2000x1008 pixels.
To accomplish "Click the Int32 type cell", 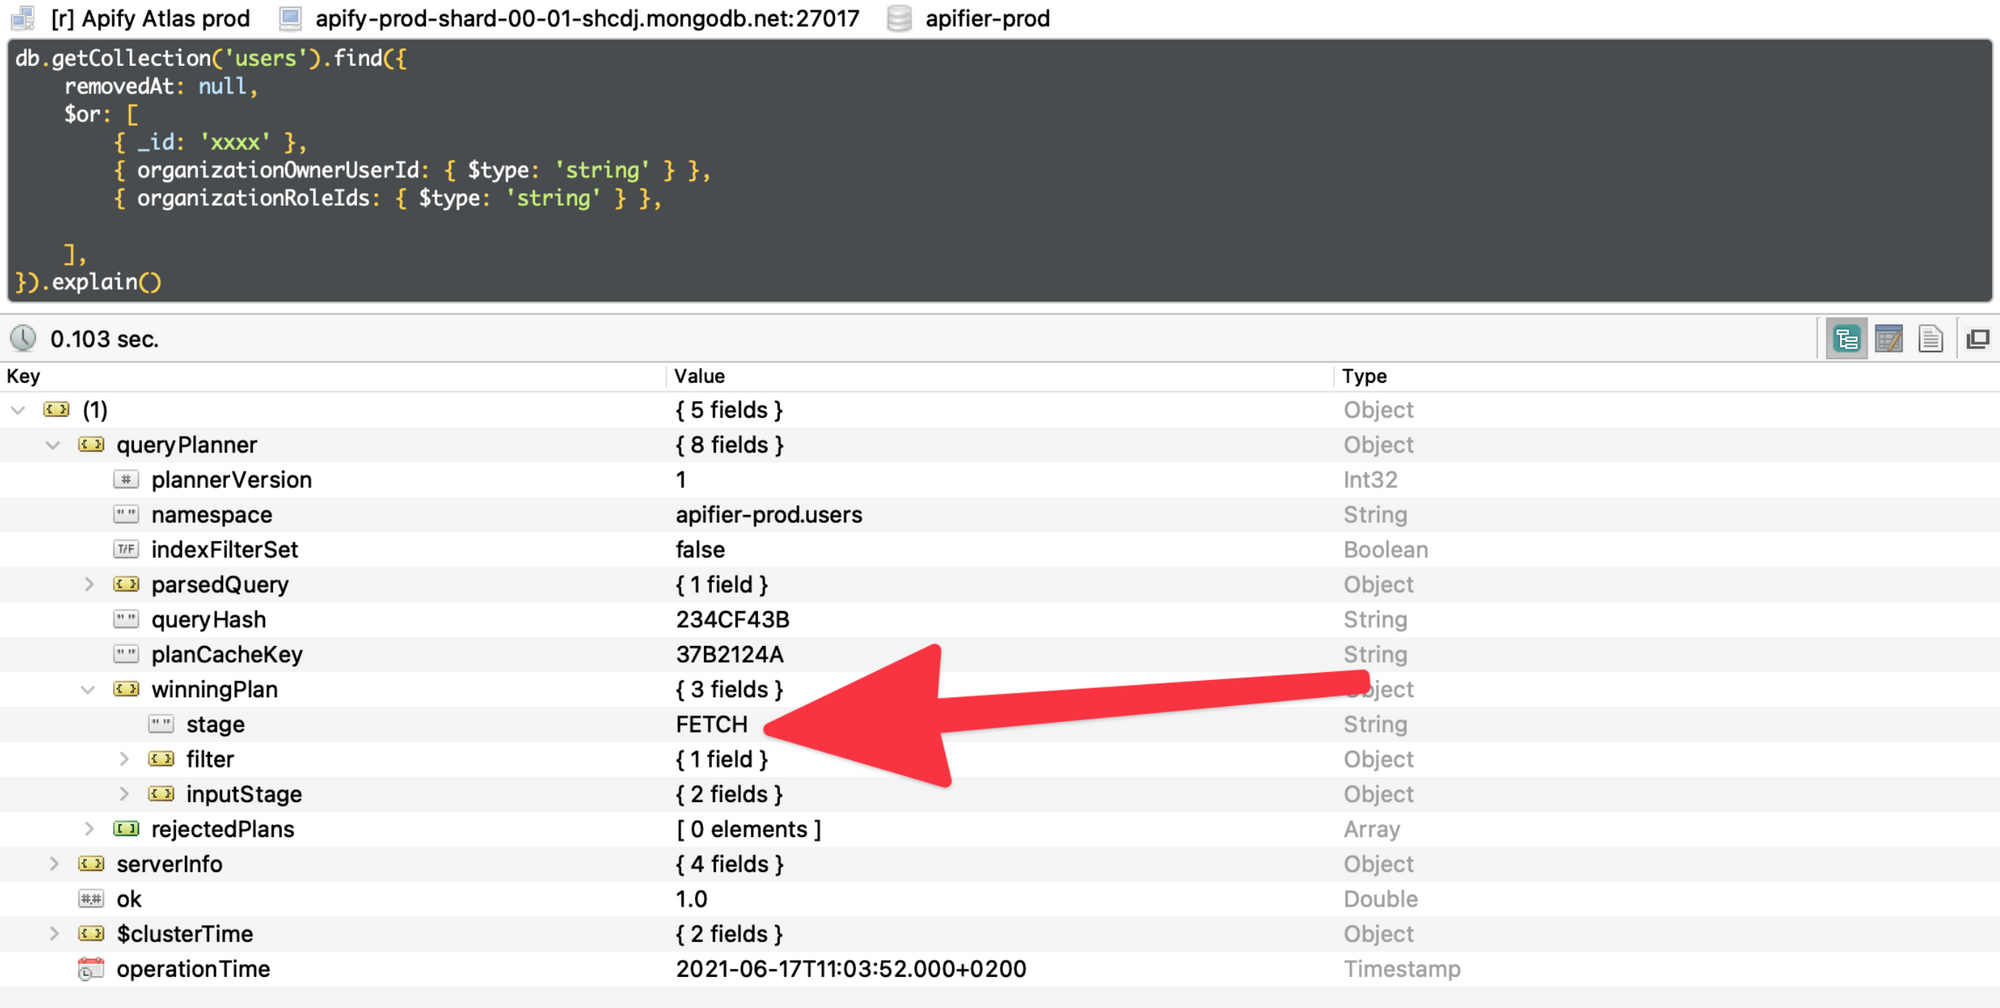I will [1370, 480].
